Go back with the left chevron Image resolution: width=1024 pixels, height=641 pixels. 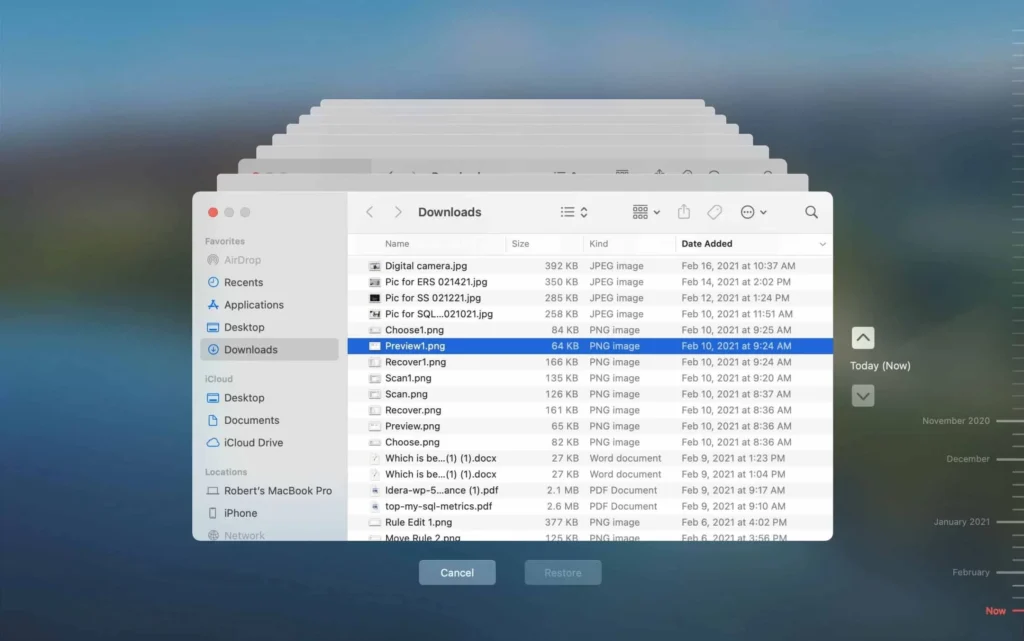pyautogui.click(x=370, y=212)
